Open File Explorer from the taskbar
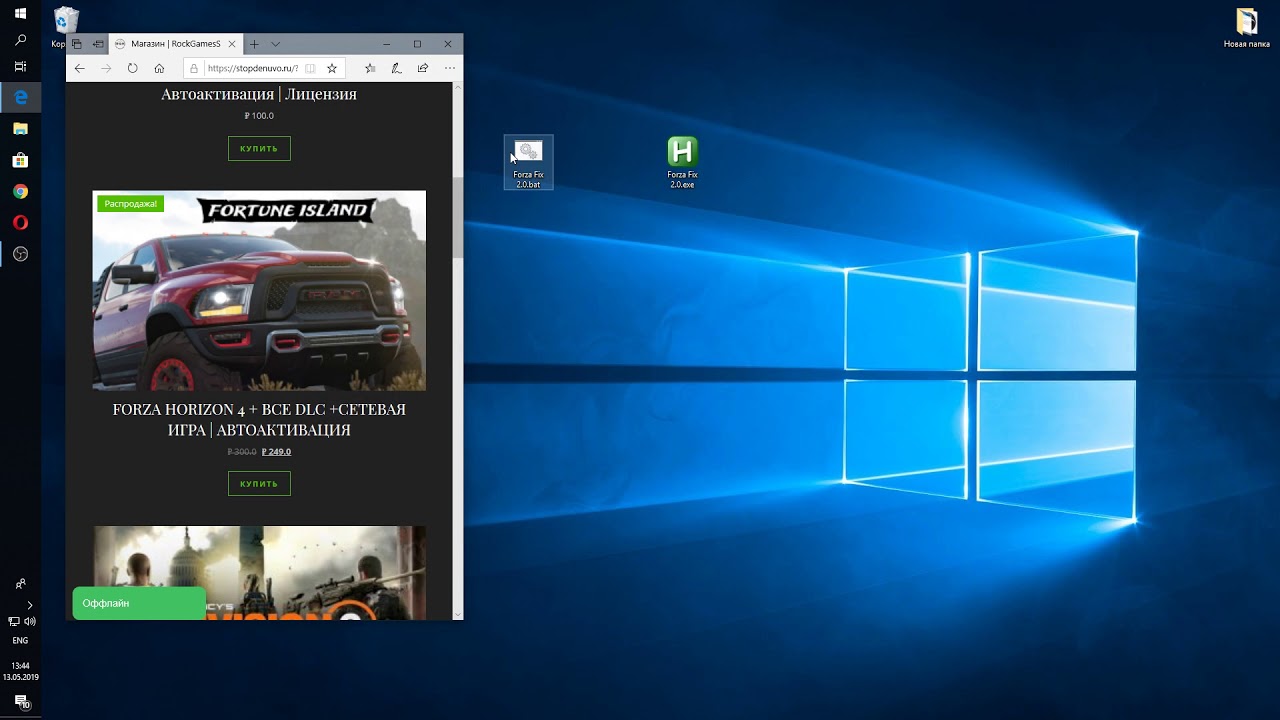The height and width of the screenshot is (720, 1280). (20, 128)
